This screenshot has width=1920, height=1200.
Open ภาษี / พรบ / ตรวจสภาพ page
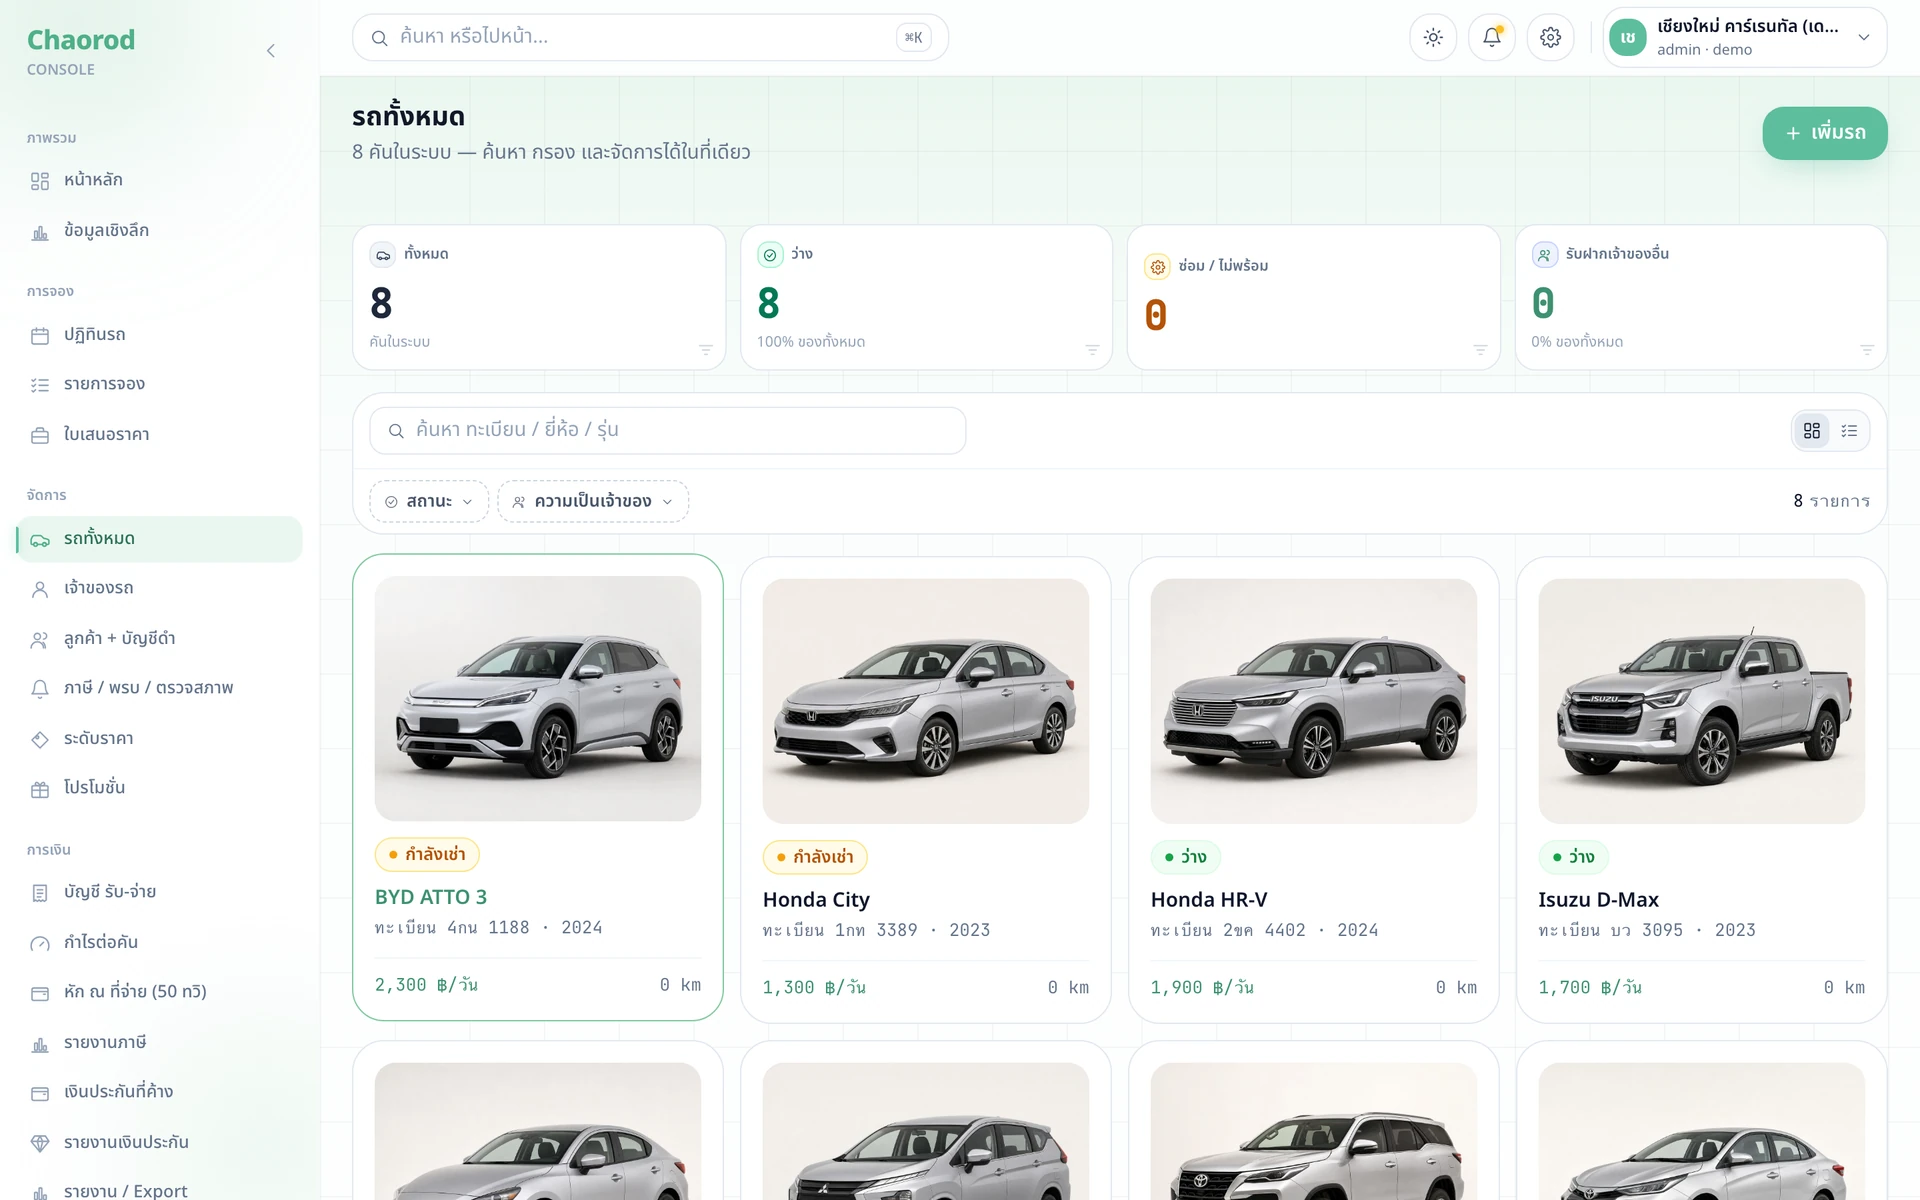click(159, 688)
